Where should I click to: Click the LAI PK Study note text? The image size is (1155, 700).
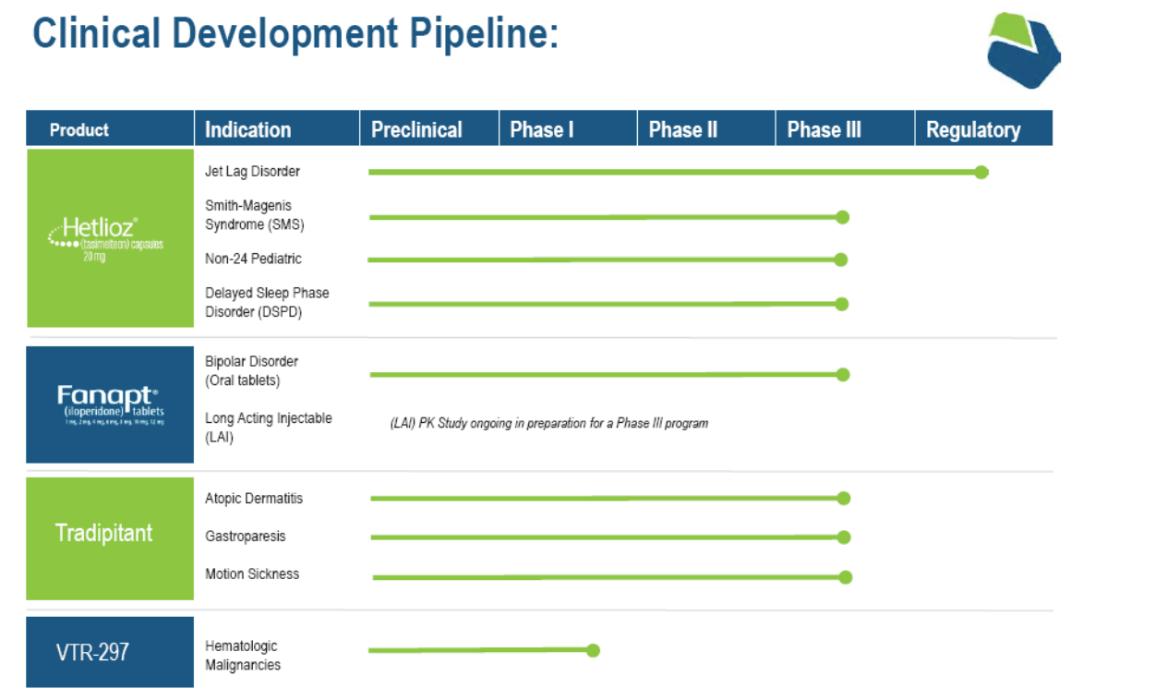[548, 424]
